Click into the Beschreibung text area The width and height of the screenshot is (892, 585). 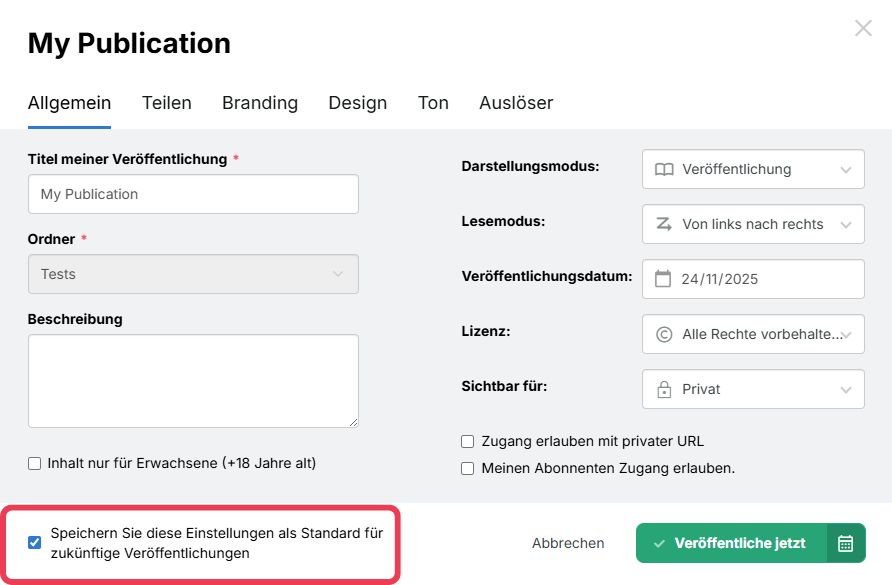[193, 381]
